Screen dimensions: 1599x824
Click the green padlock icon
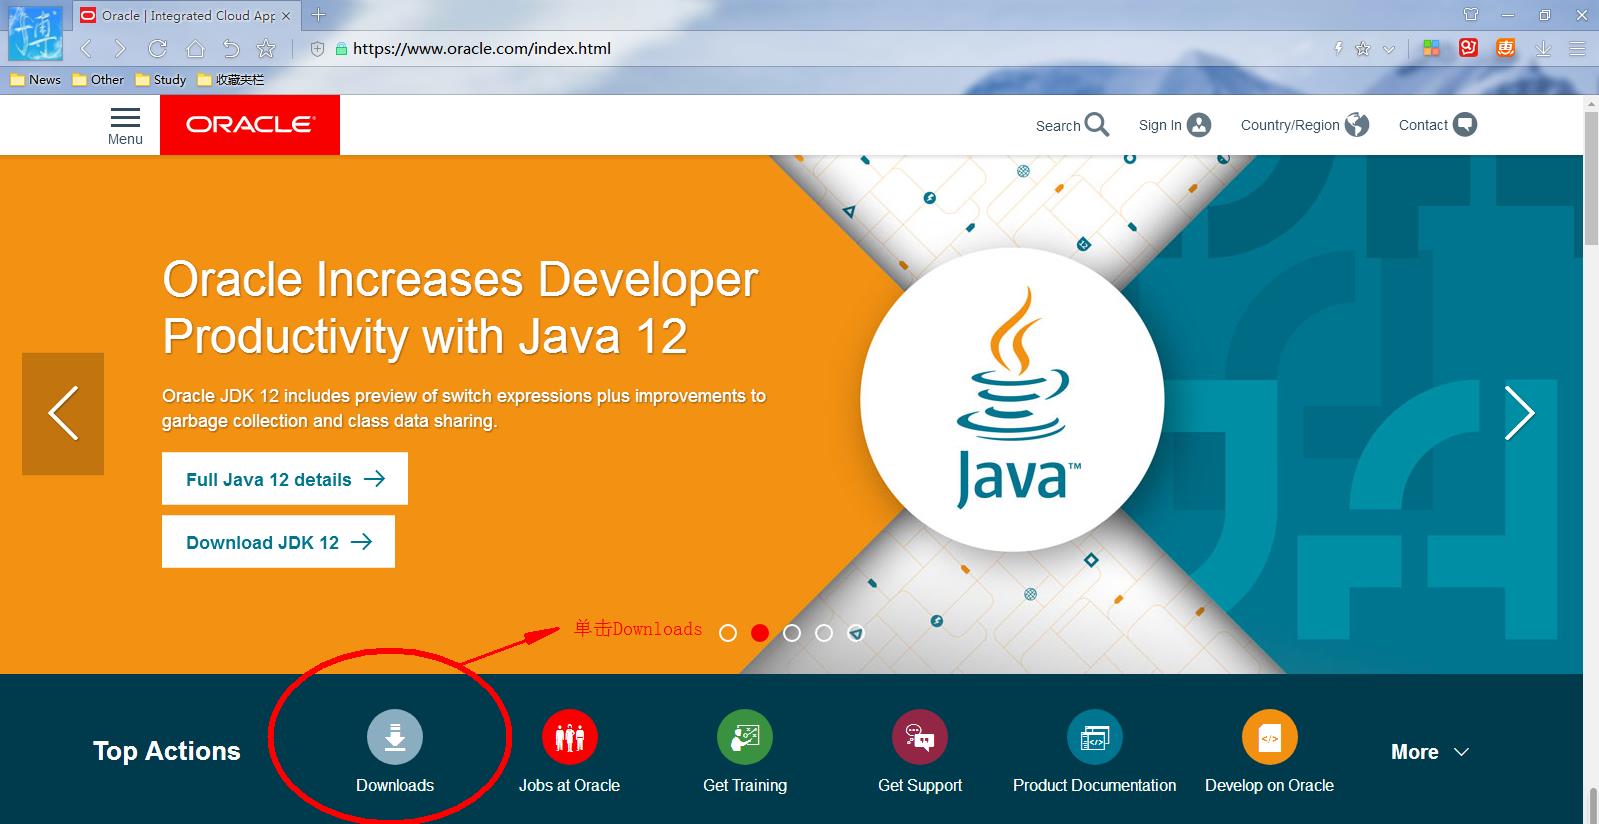point(341,48)
